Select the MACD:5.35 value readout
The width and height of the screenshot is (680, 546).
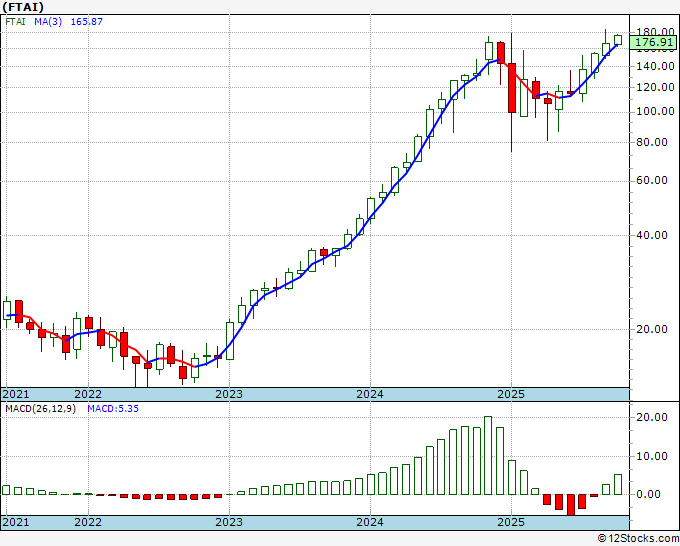(113, 409)
